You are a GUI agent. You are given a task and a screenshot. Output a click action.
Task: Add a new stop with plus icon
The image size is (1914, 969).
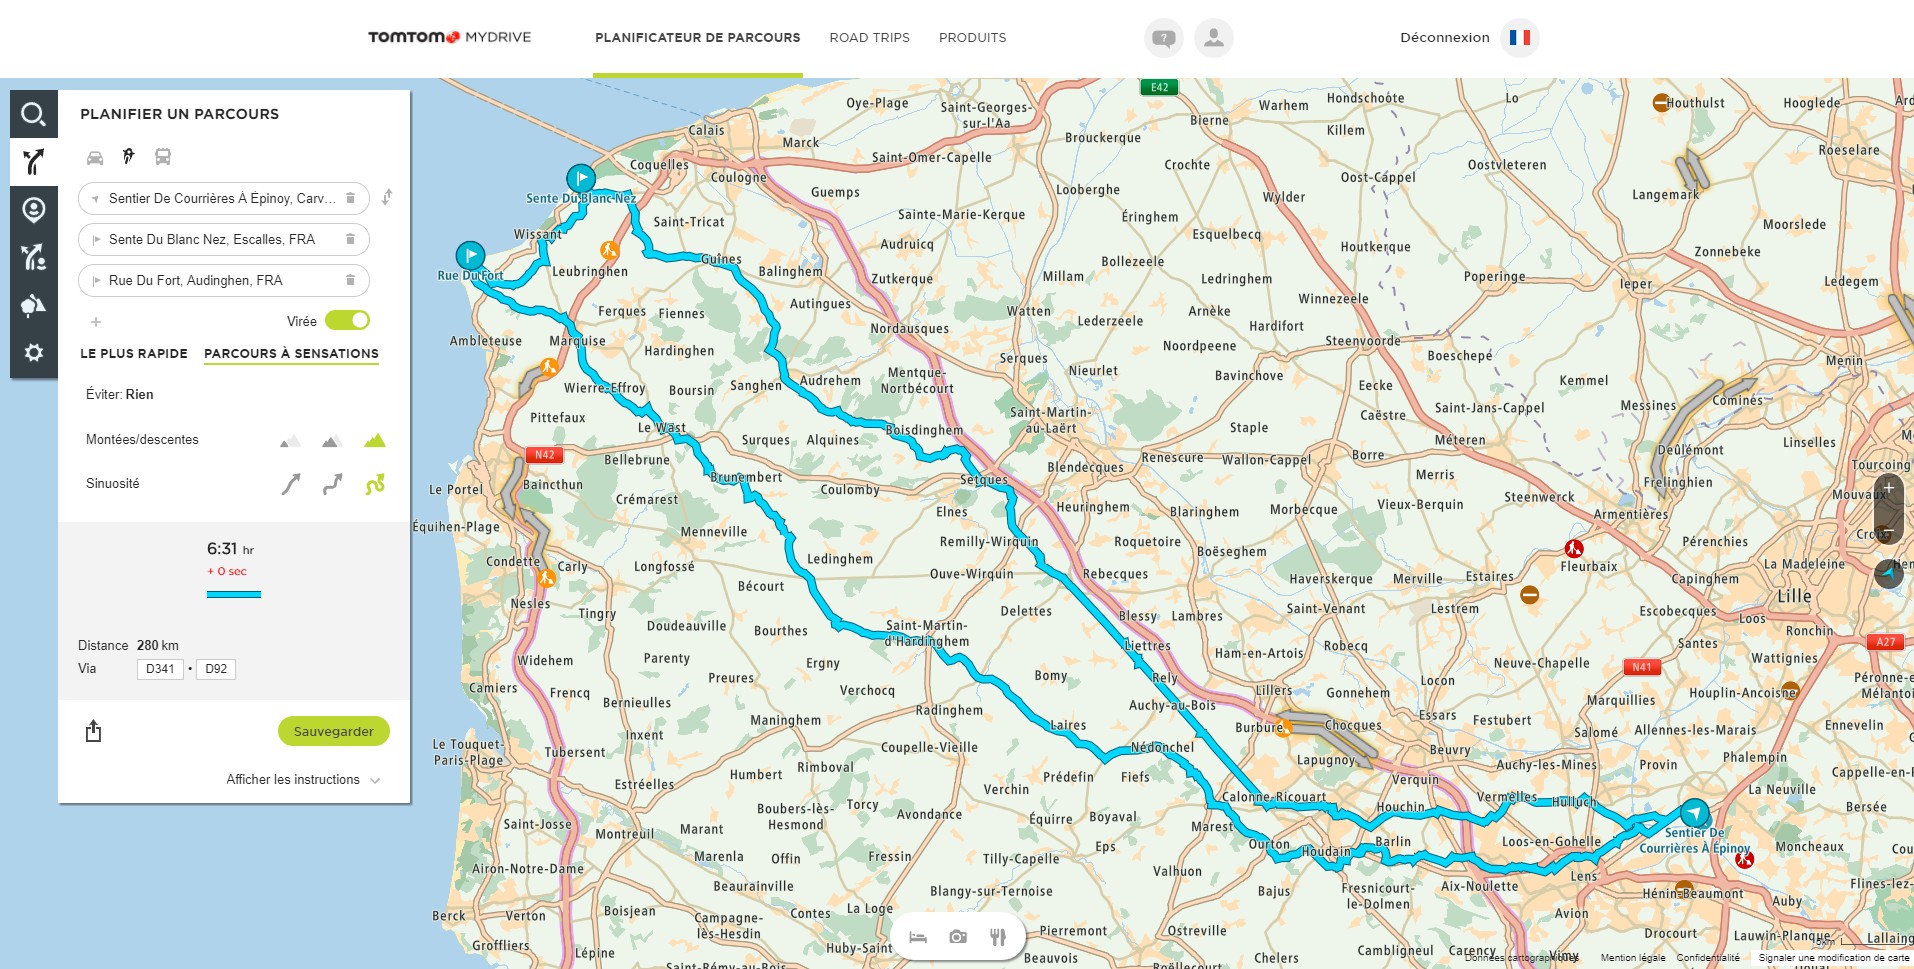(x=96, y=322)
